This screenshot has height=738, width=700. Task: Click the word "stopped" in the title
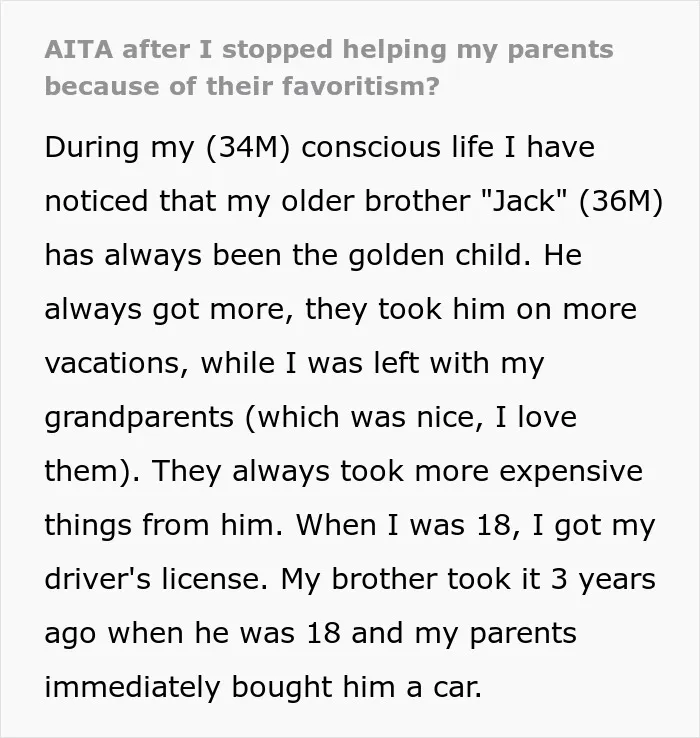[277, 50]
